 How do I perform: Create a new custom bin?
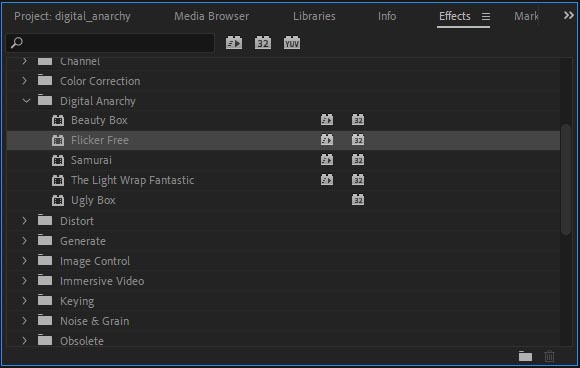click(525, 356)
